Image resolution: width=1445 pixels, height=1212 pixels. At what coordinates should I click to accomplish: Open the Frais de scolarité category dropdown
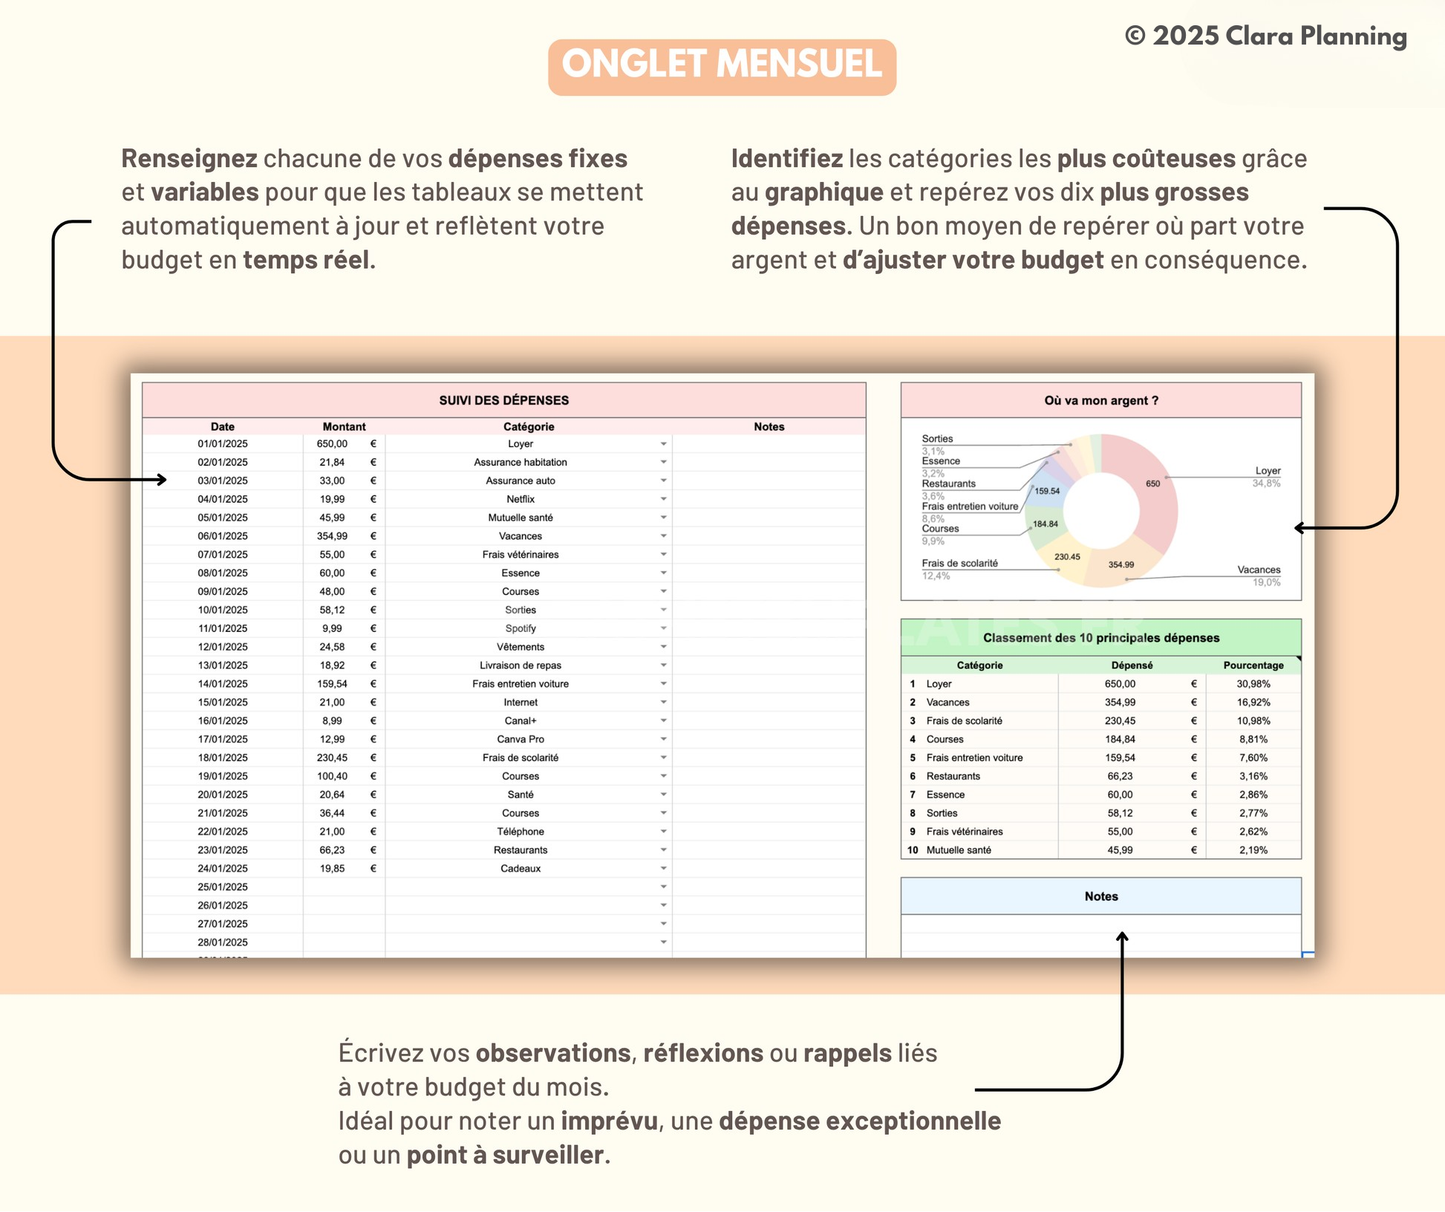click(x=664, y=757)
